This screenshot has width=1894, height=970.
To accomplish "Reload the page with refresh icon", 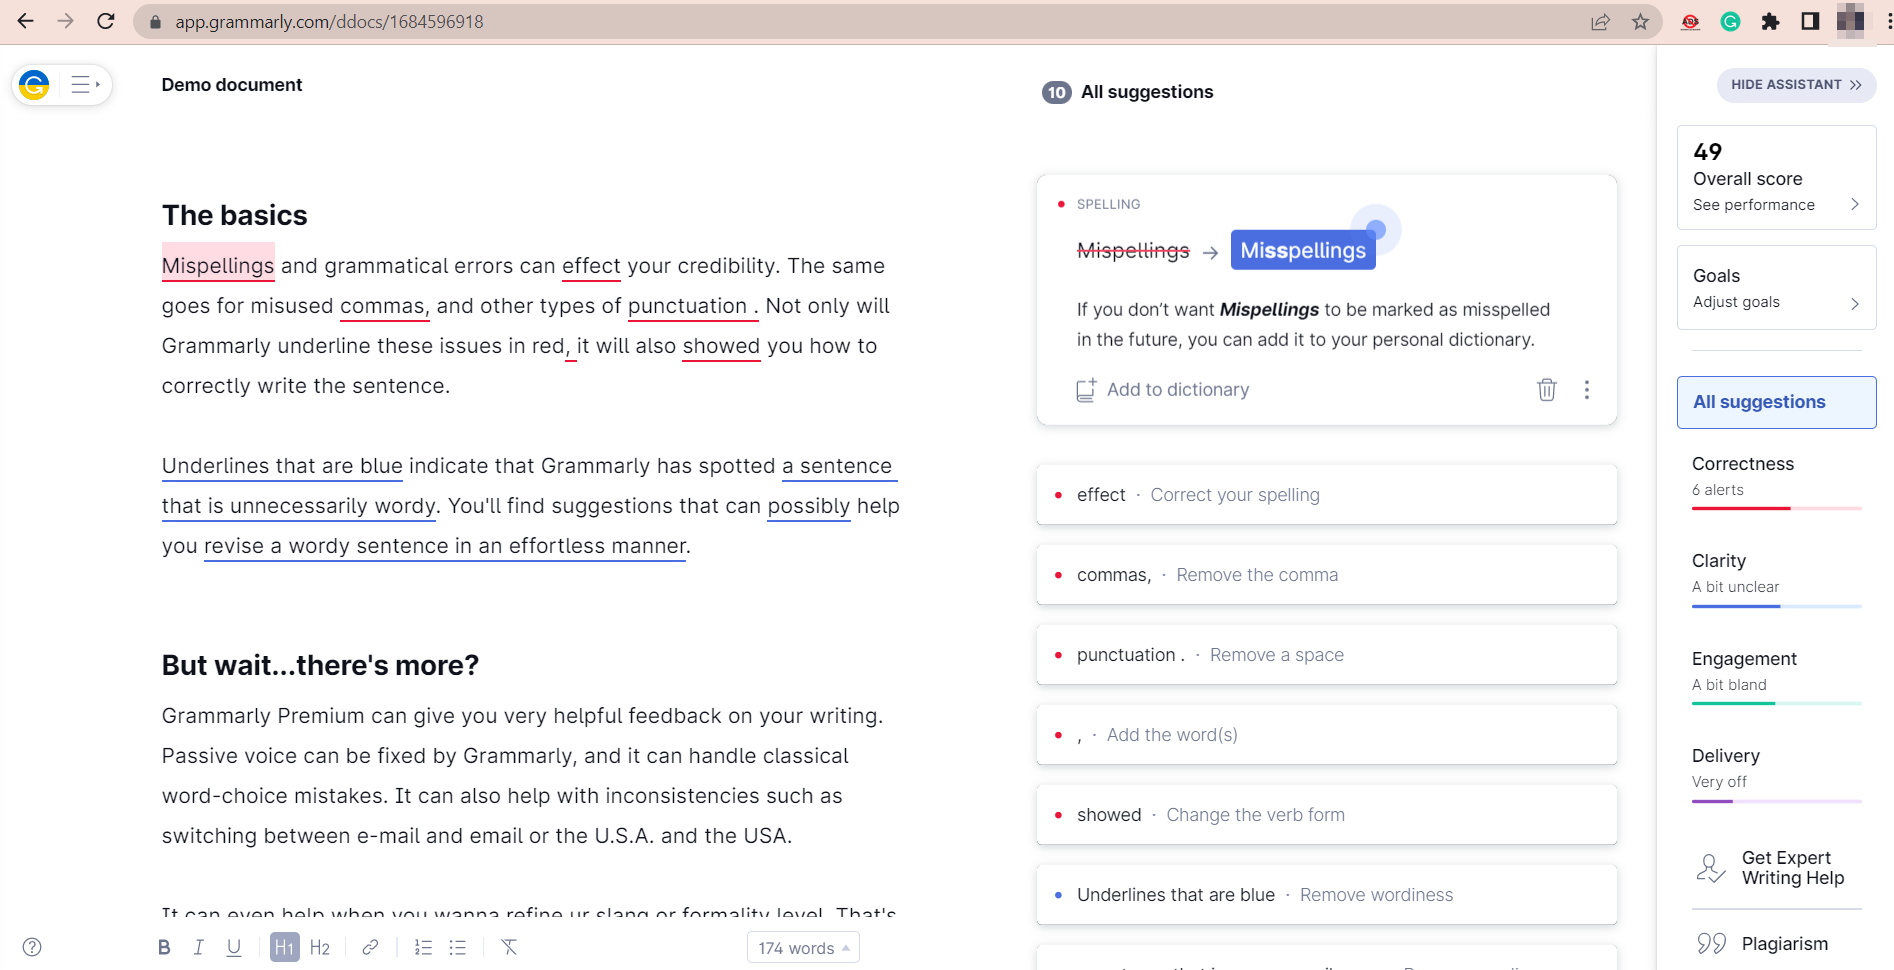I will tap(106, 21).
